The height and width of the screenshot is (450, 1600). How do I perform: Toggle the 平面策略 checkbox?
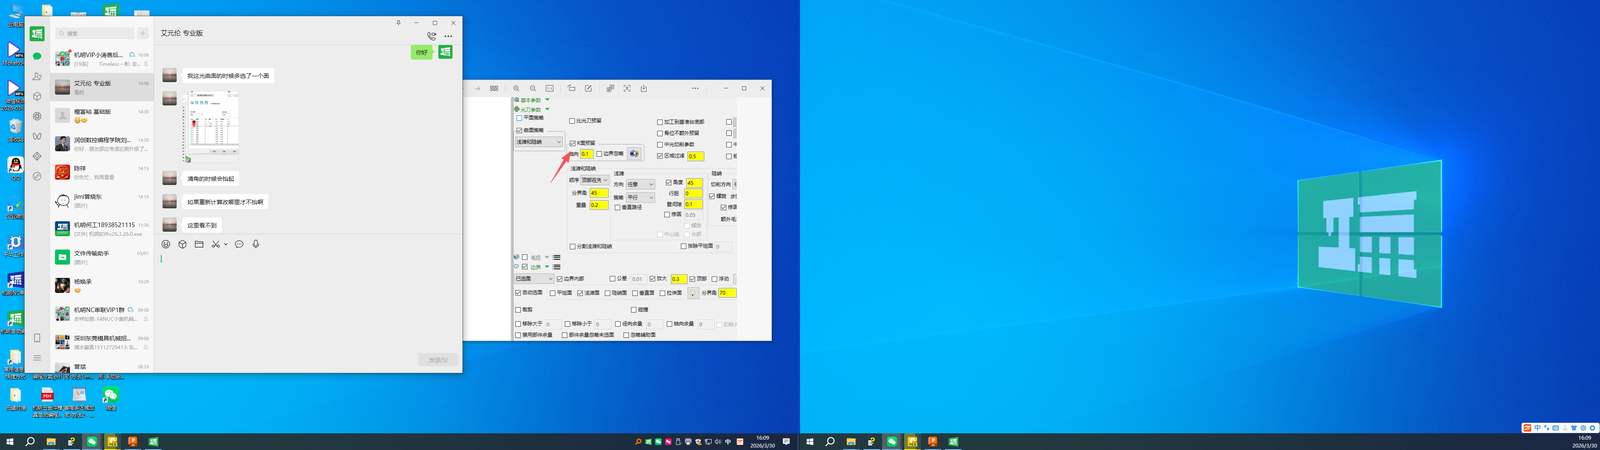coord(519,118)
